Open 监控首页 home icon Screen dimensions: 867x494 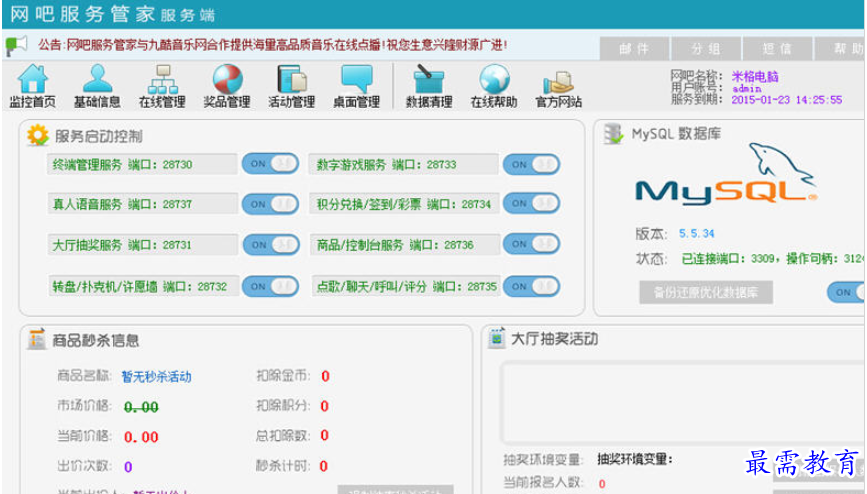[33, 79]
